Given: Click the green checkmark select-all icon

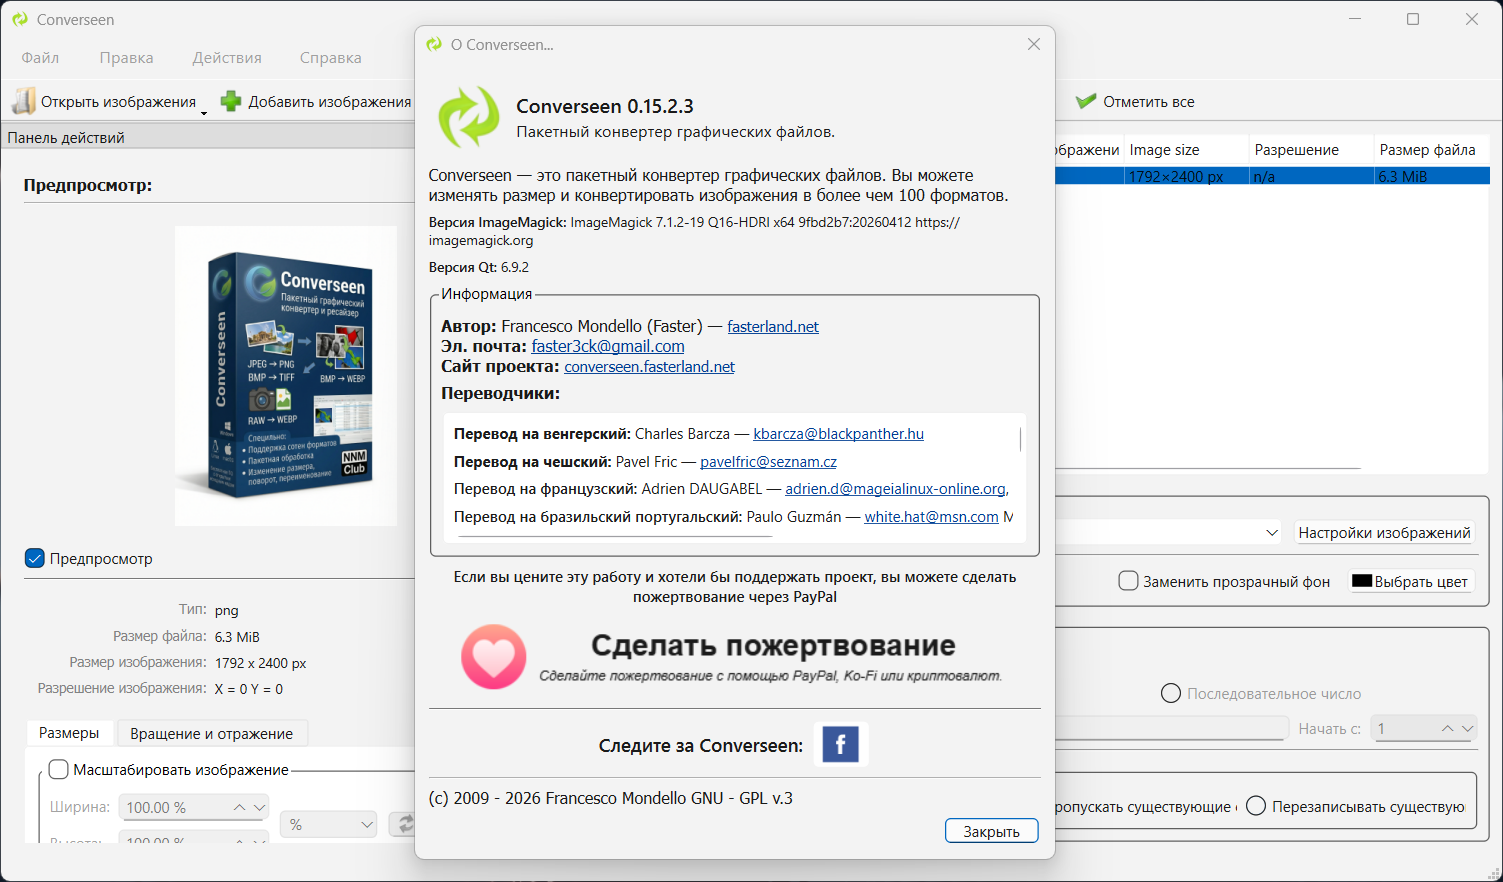Looking at the screenshot, I should 1086,101.
